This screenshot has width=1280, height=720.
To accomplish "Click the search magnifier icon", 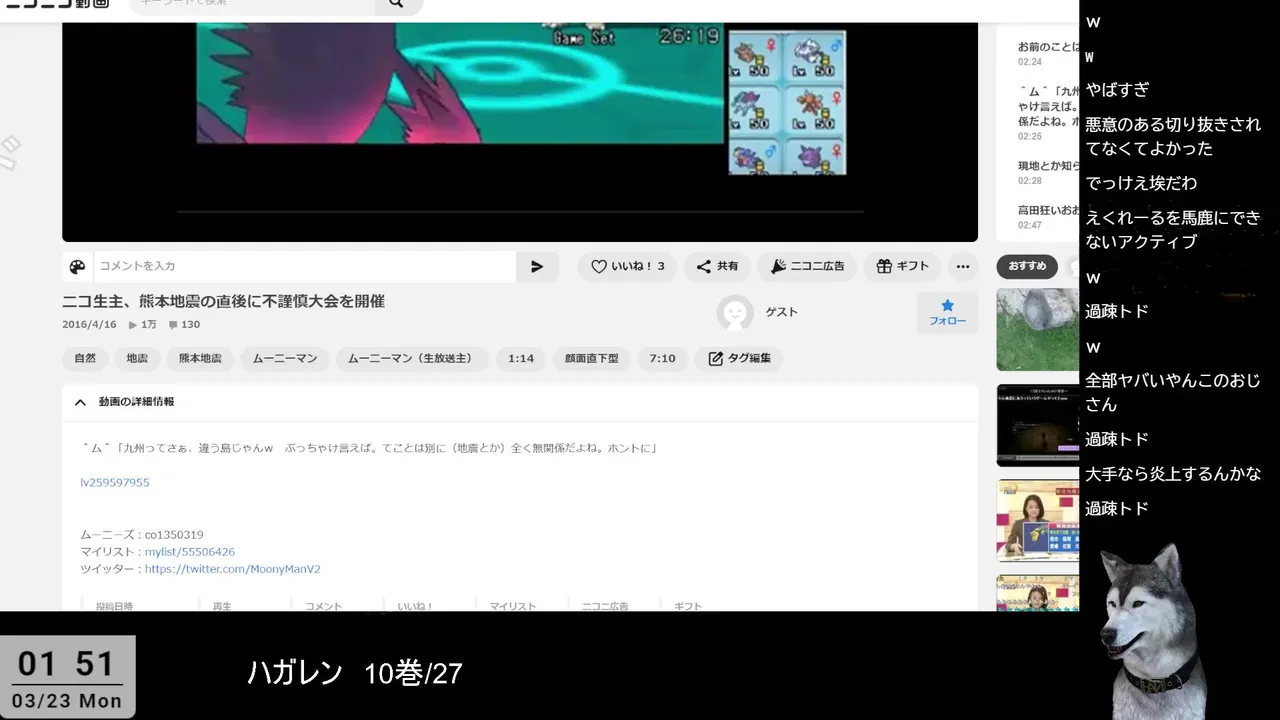I will click(397, 4).
